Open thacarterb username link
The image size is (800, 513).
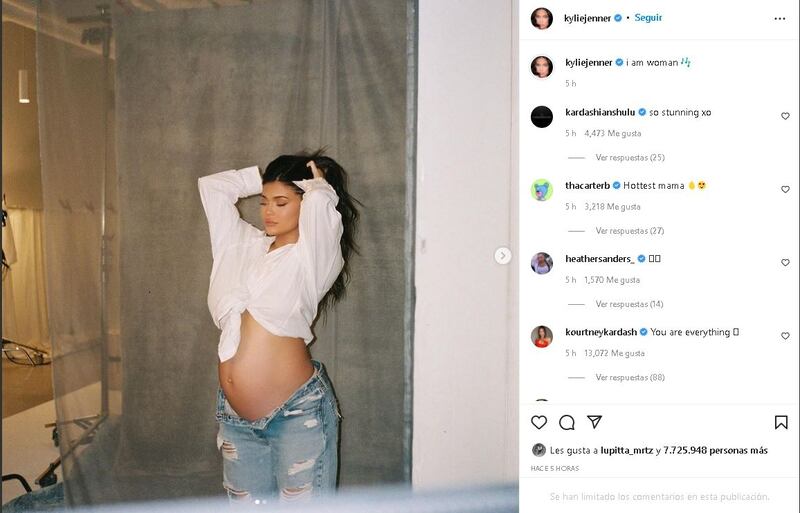click(x=587, y=186)
